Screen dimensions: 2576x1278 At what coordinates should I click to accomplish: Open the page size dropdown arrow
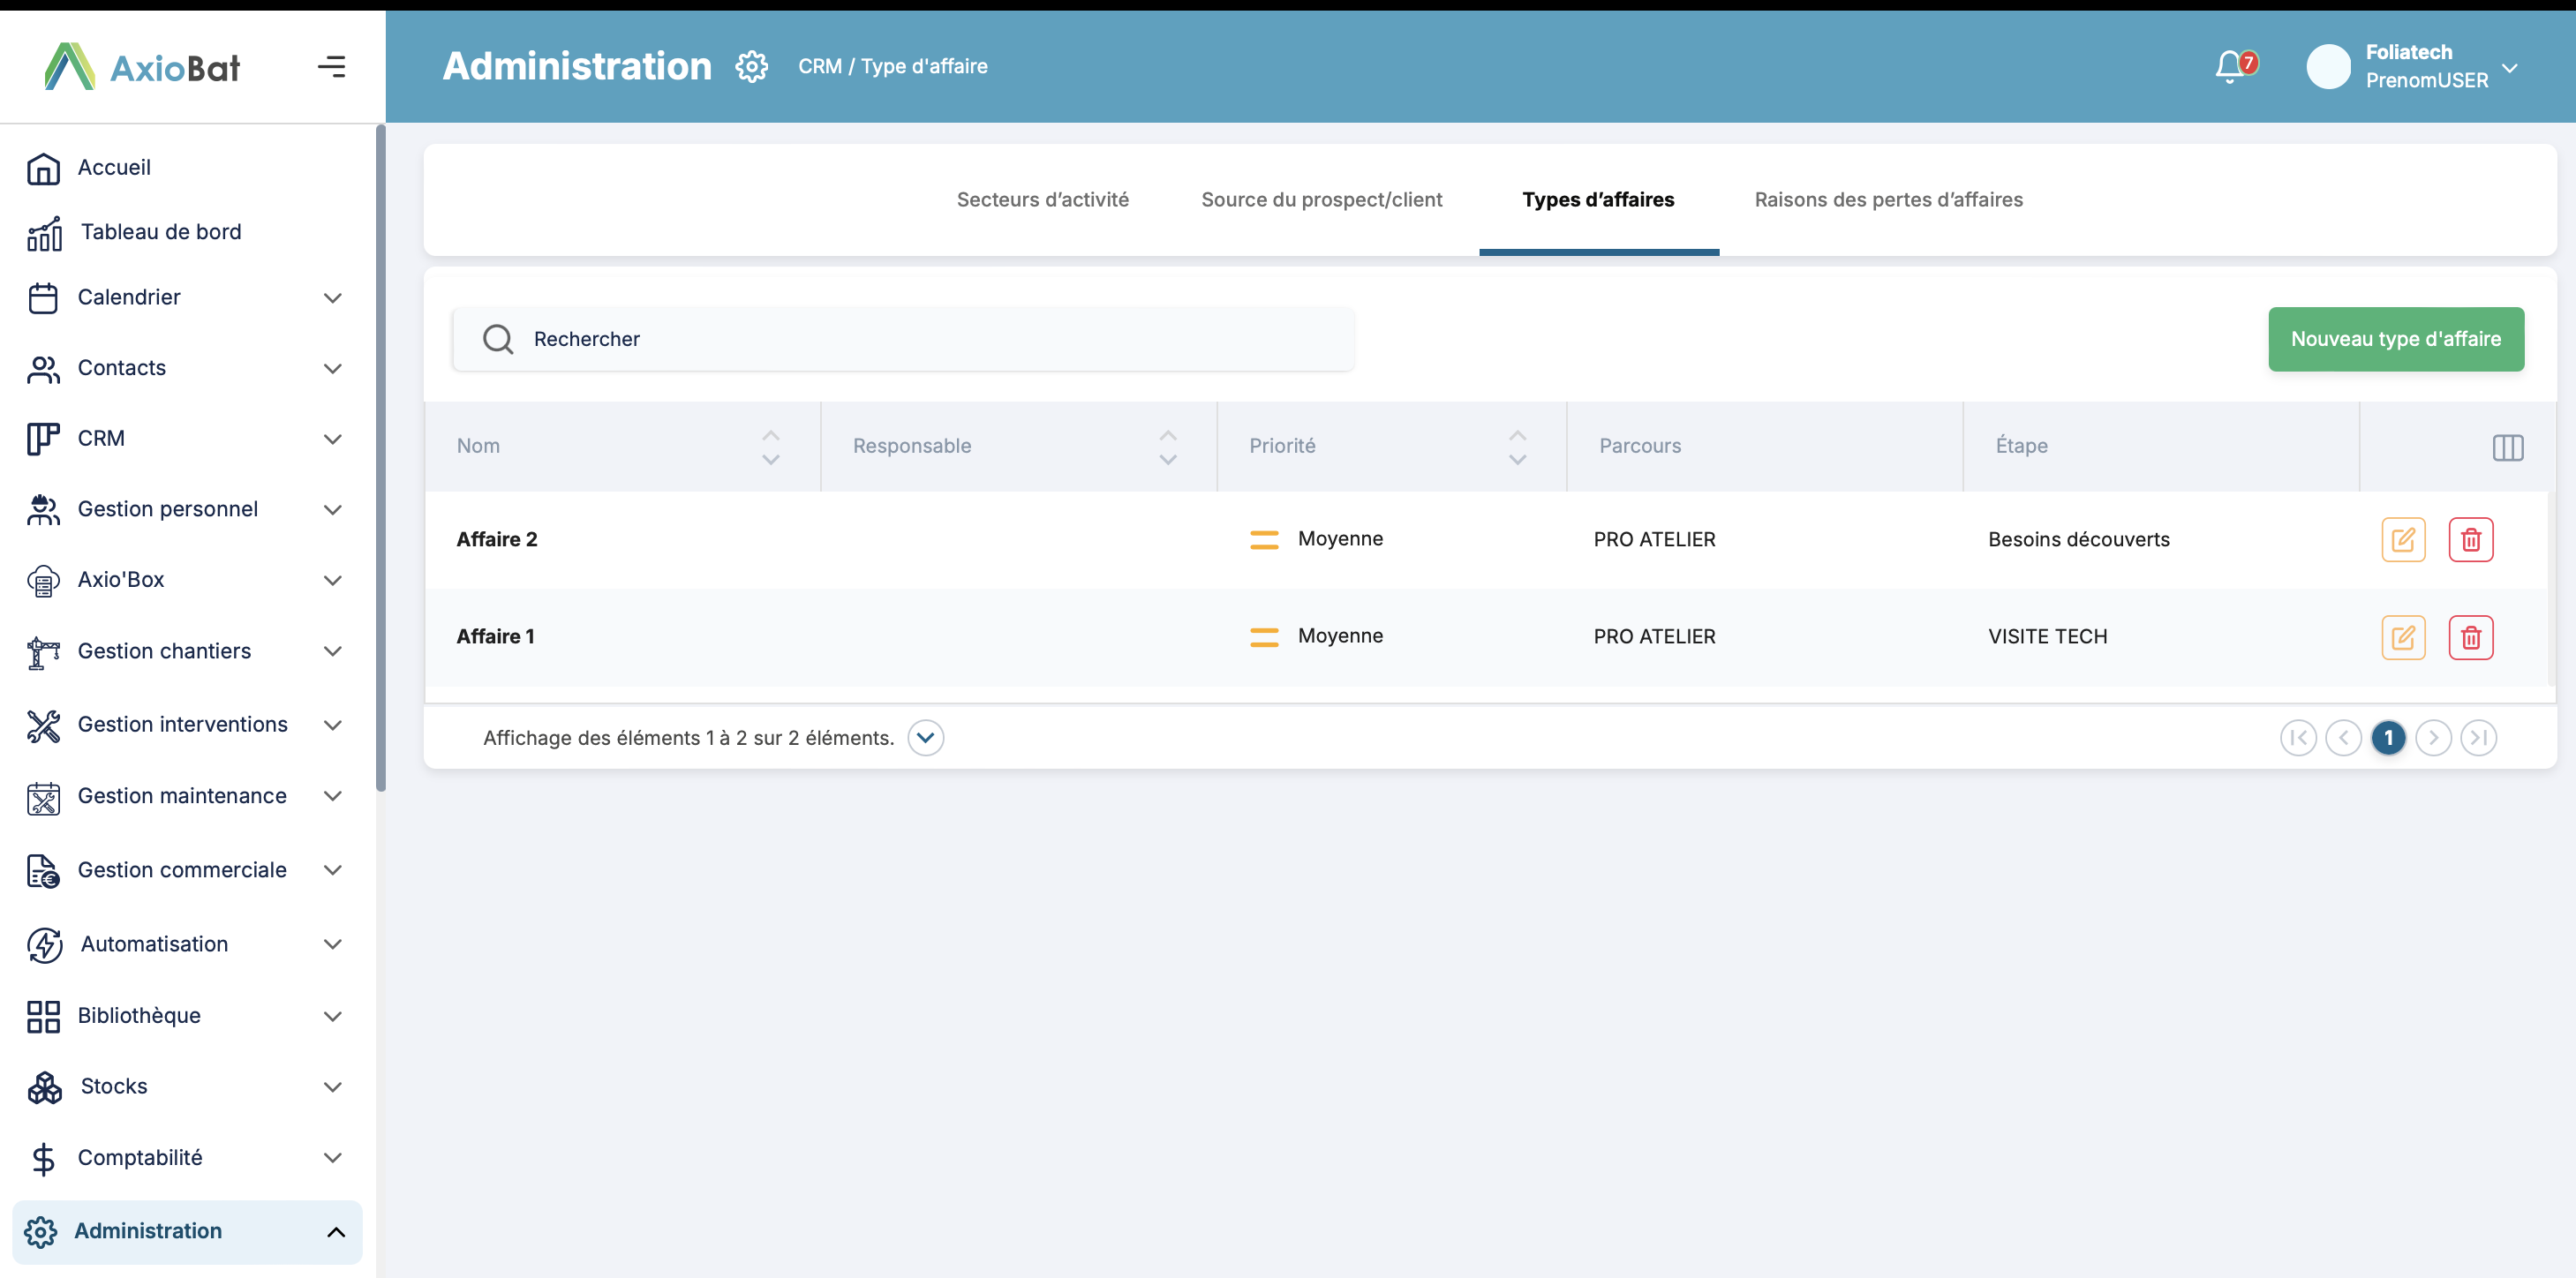coord(925,738)
